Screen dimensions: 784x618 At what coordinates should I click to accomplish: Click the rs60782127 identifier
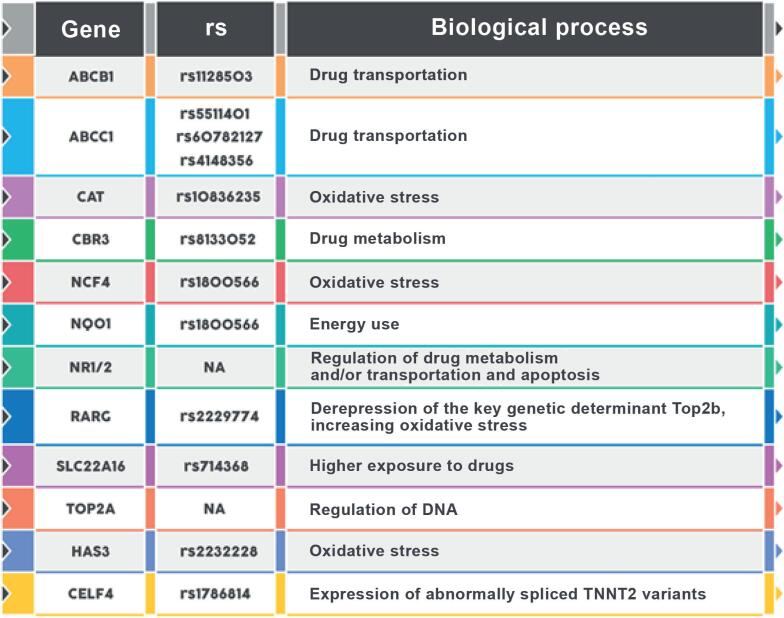point(220,136)
